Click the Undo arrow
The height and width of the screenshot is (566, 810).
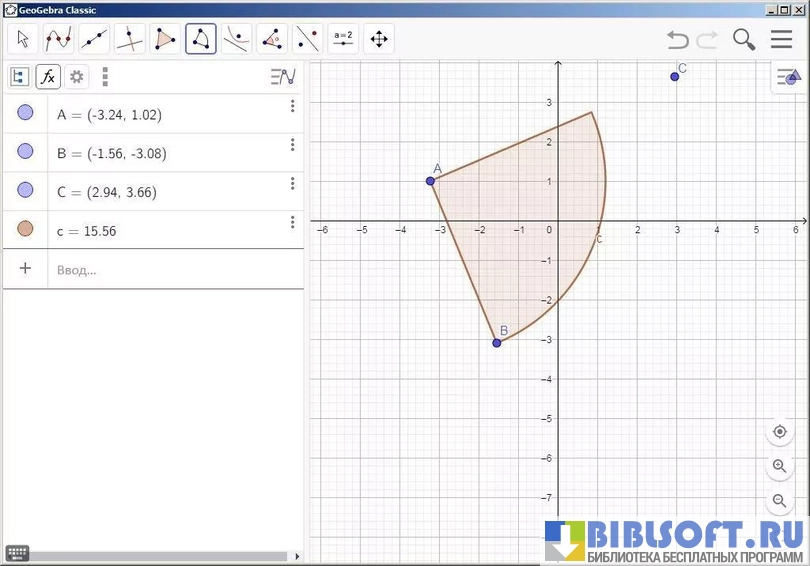[678, 39]
